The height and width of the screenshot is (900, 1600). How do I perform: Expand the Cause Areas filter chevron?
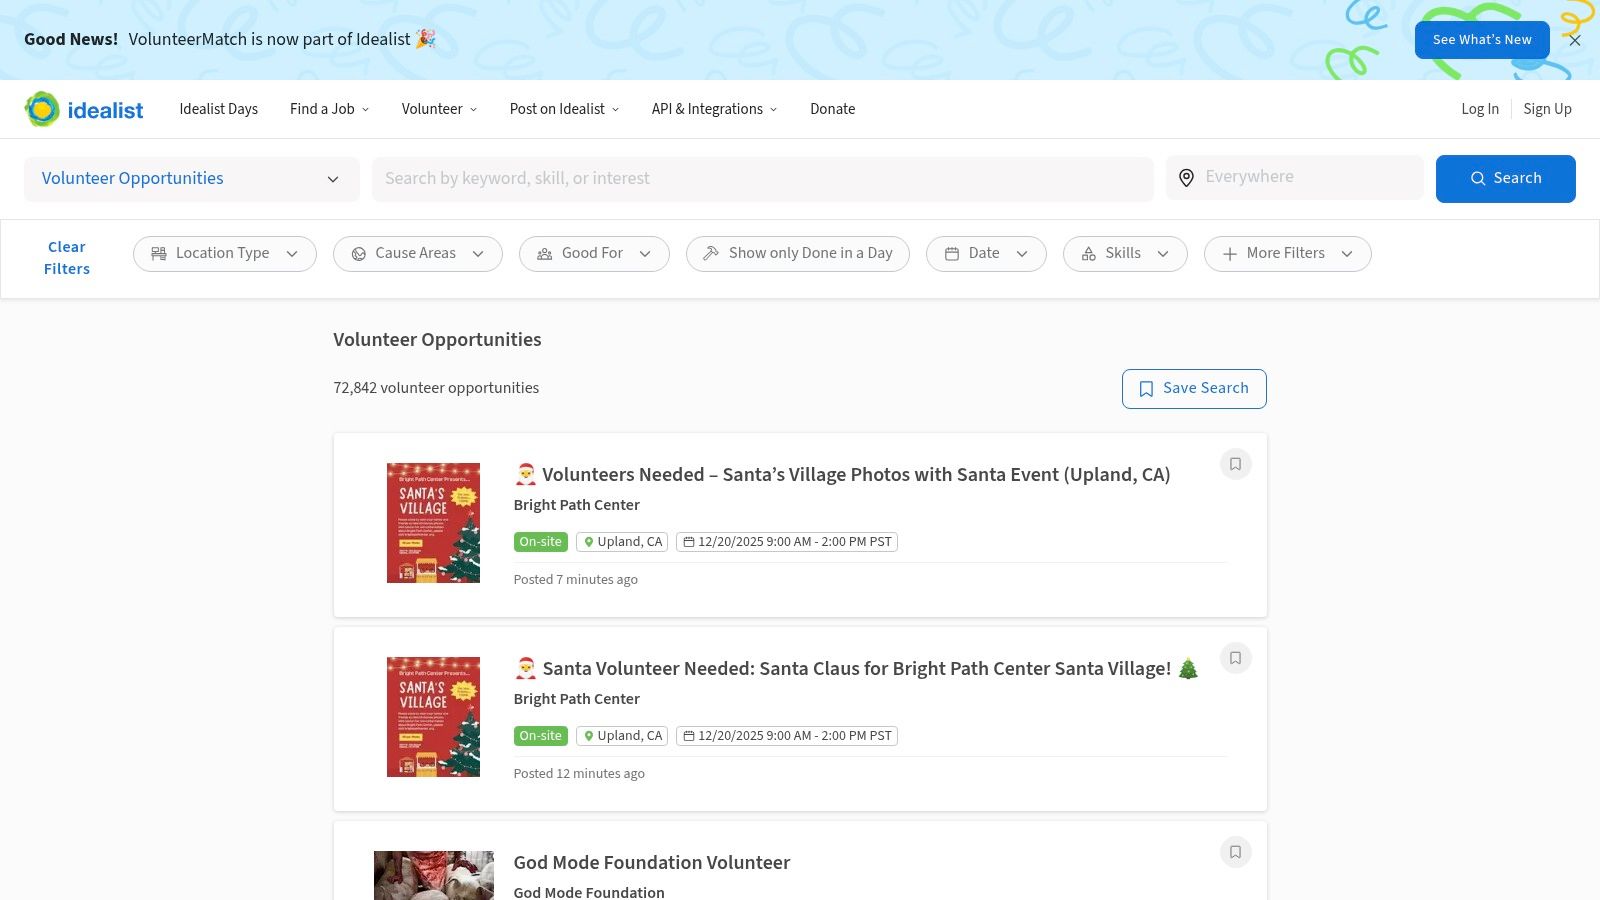tap(478, 254)
